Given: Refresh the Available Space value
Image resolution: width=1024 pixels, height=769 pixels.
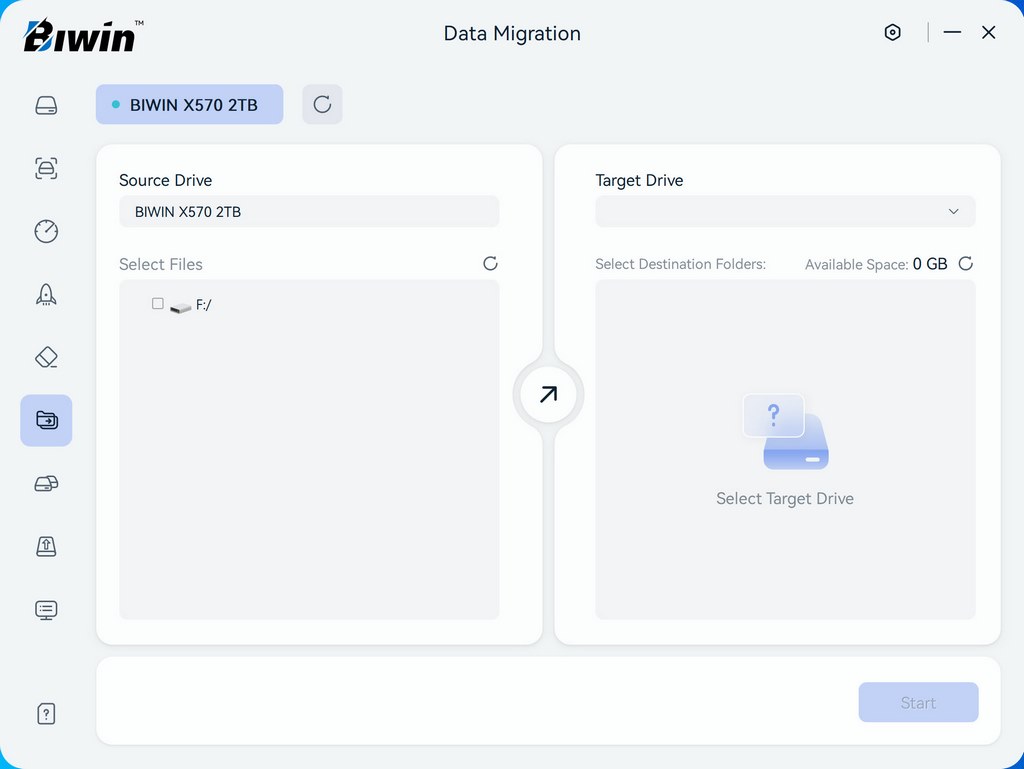Looking at the screenshot, I should click(965, 264).
